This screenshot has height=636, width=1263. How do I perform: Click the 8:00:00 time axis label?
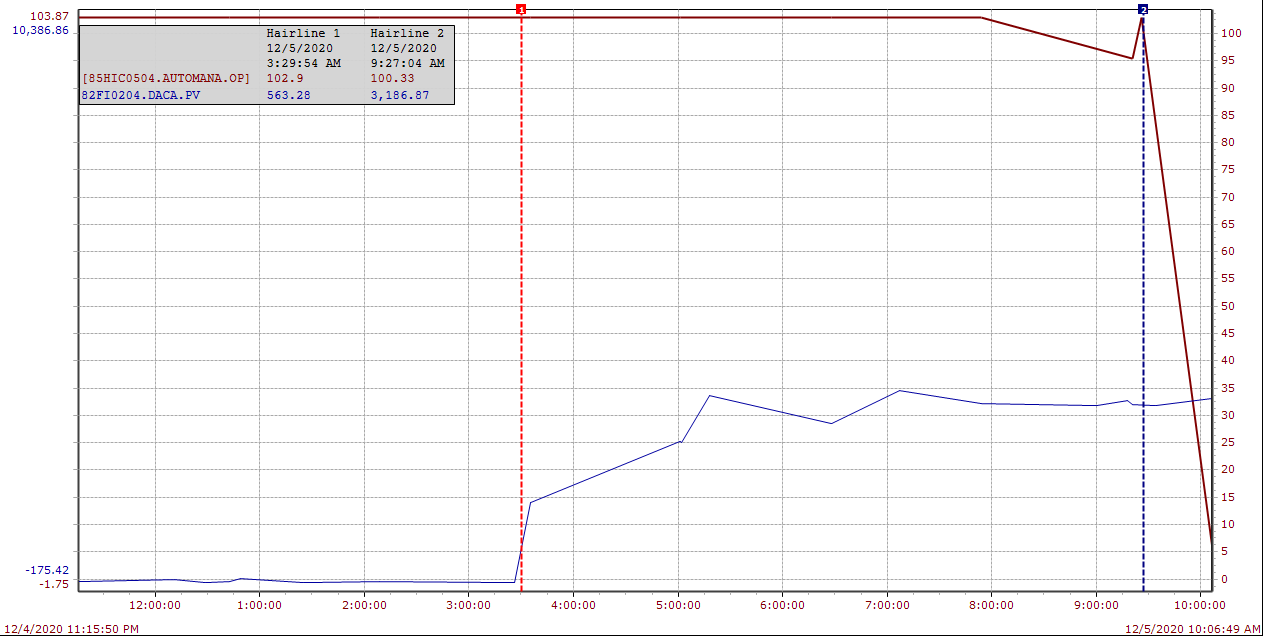tap(991, 605)
